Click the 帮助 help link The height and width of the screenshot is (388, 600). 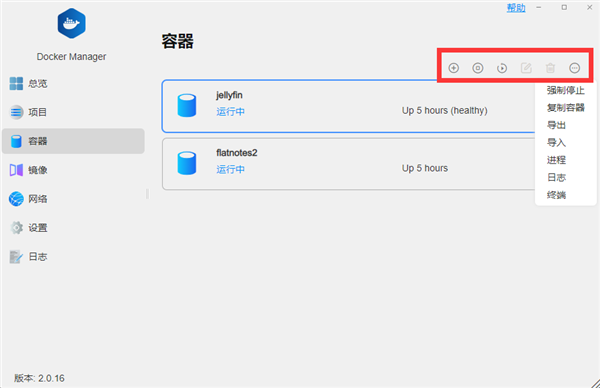click(516, 8)
